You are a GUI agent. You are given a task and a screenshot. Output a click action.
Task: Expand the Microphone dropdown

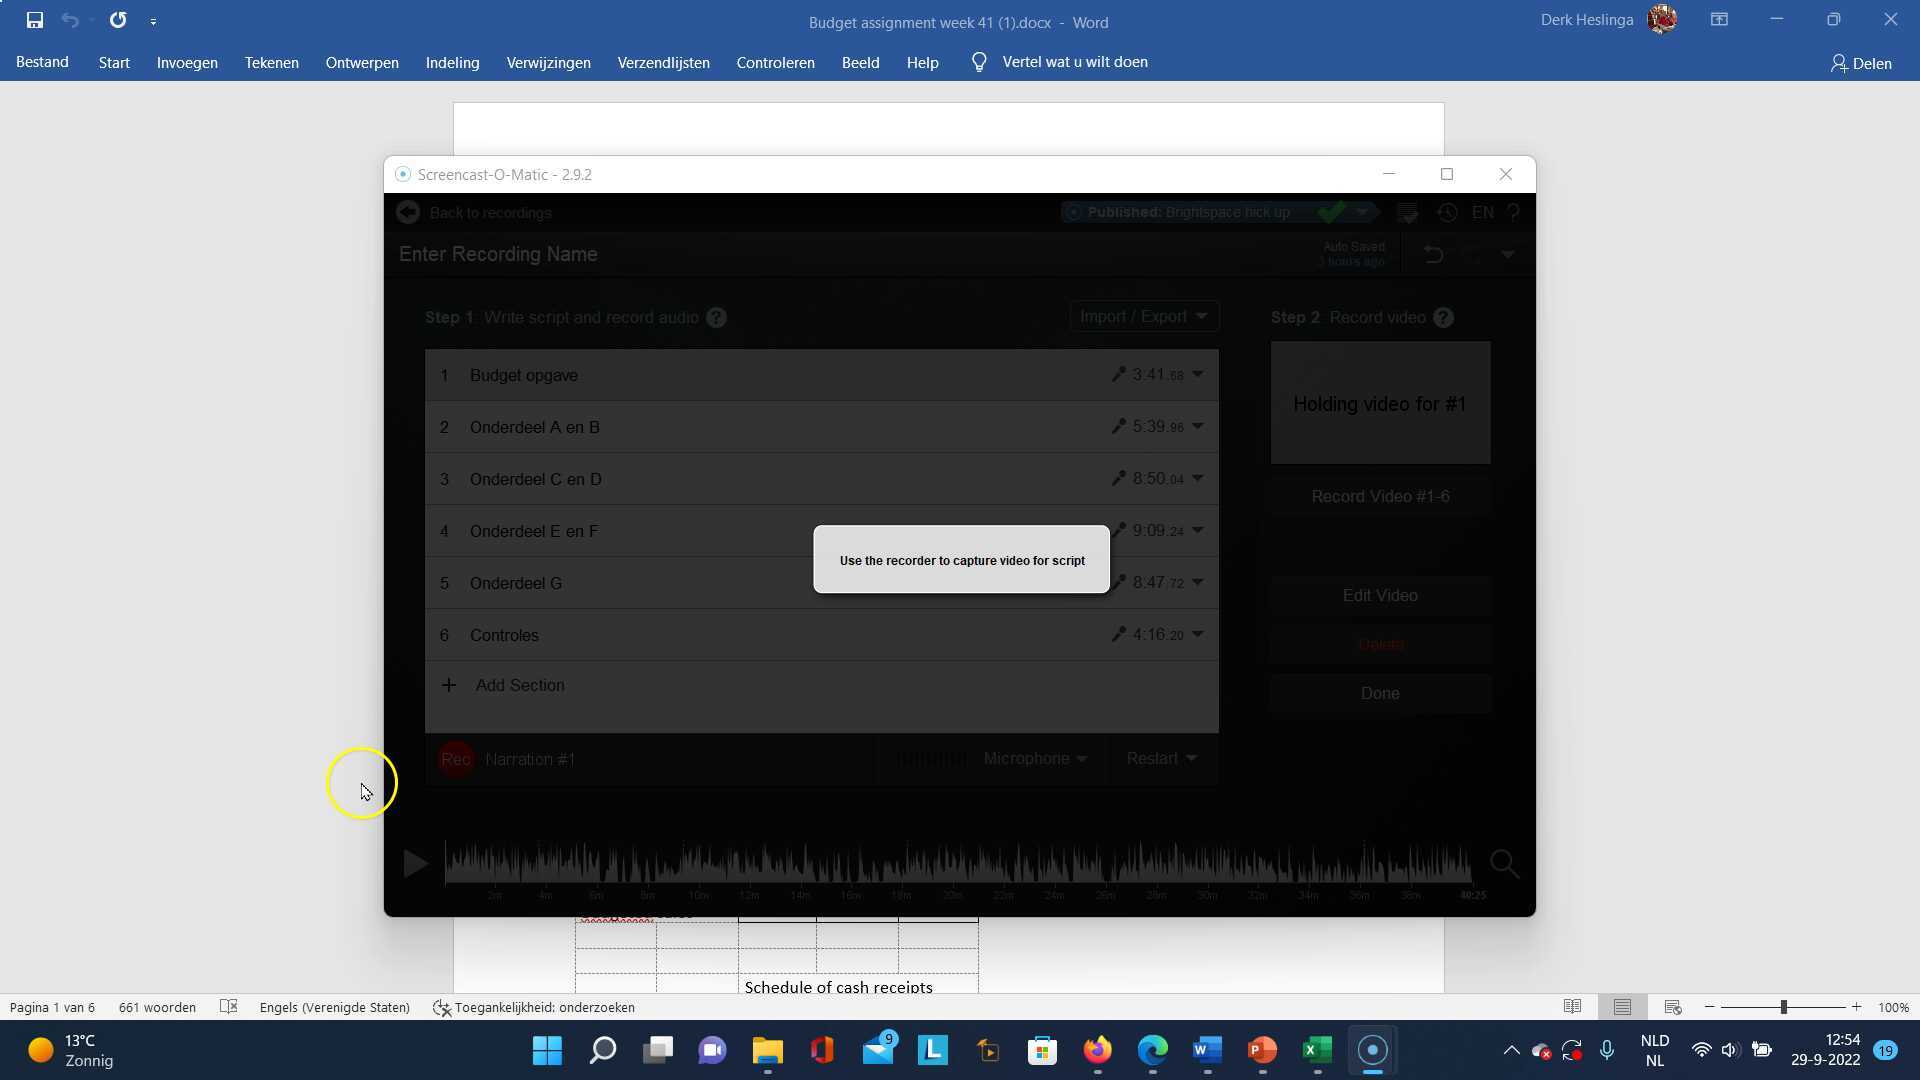(1035, 759)
